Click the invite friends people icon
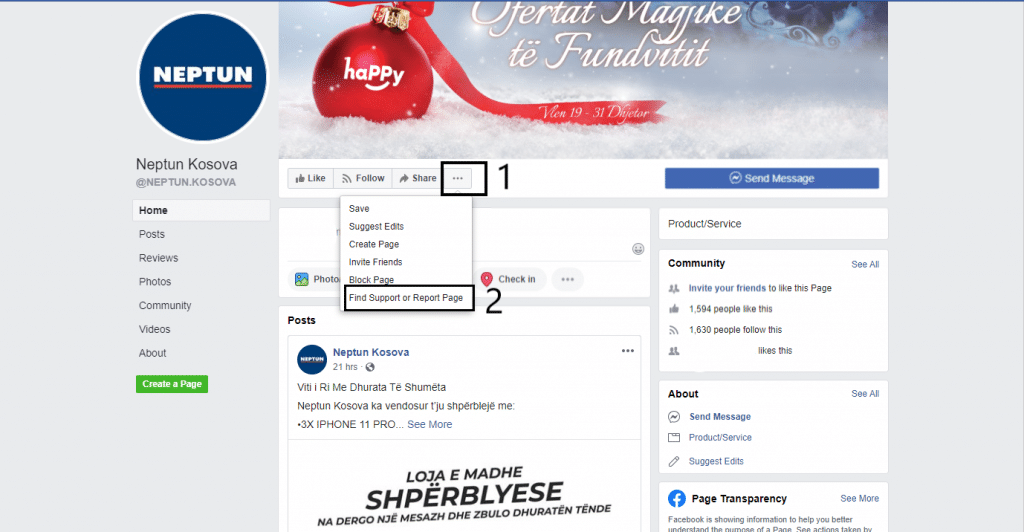Viewport: 1024px width, 532px height. pos(674,288)
